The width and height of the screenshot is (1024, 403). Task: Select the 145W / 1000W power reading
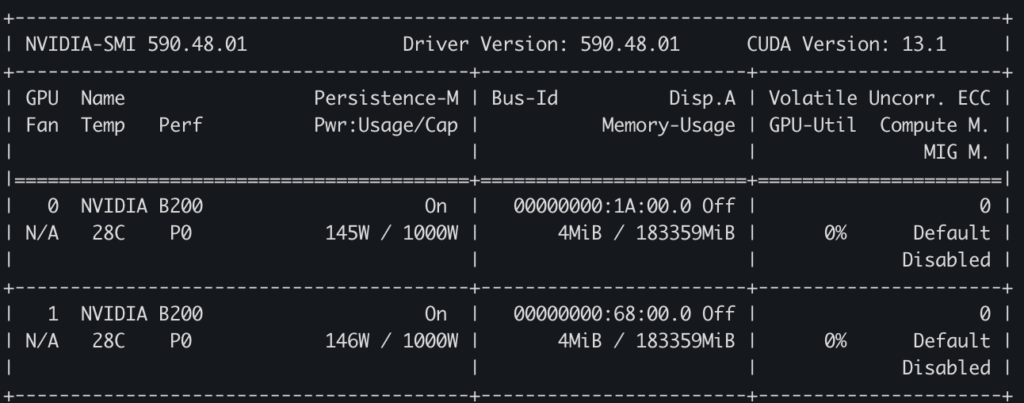pyautogui.click(x=392, y=233)
